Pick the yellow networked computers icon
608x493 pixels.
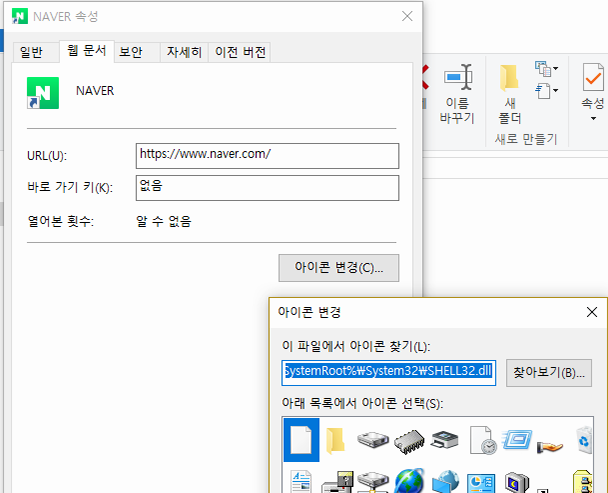[583, 481]
